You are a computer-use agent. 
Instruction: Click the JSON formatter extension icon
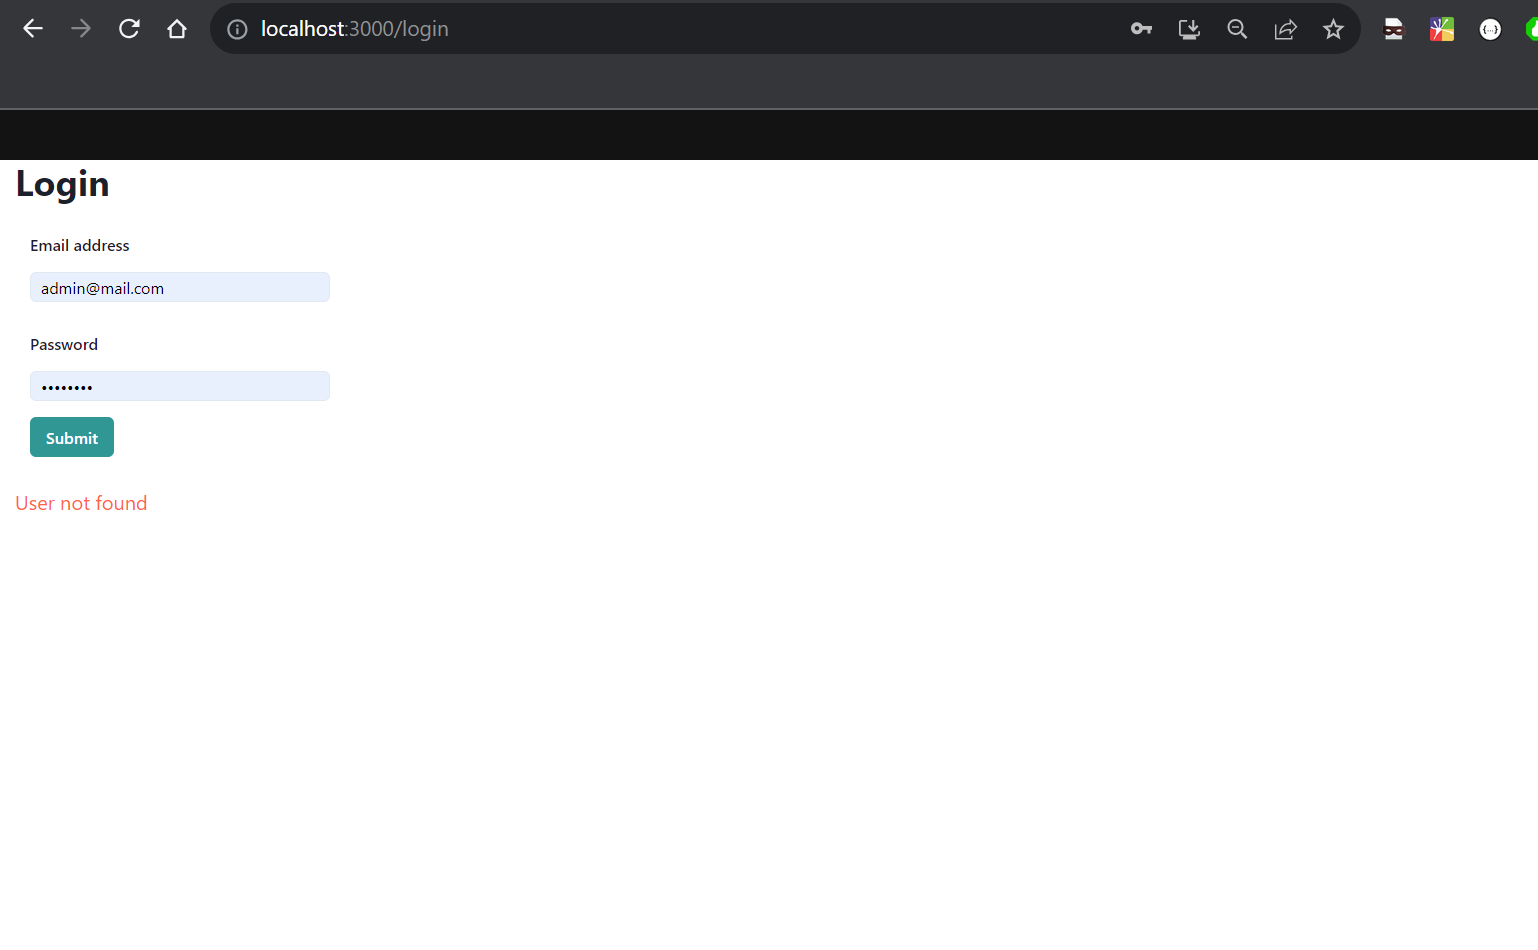click(1490, 29)
